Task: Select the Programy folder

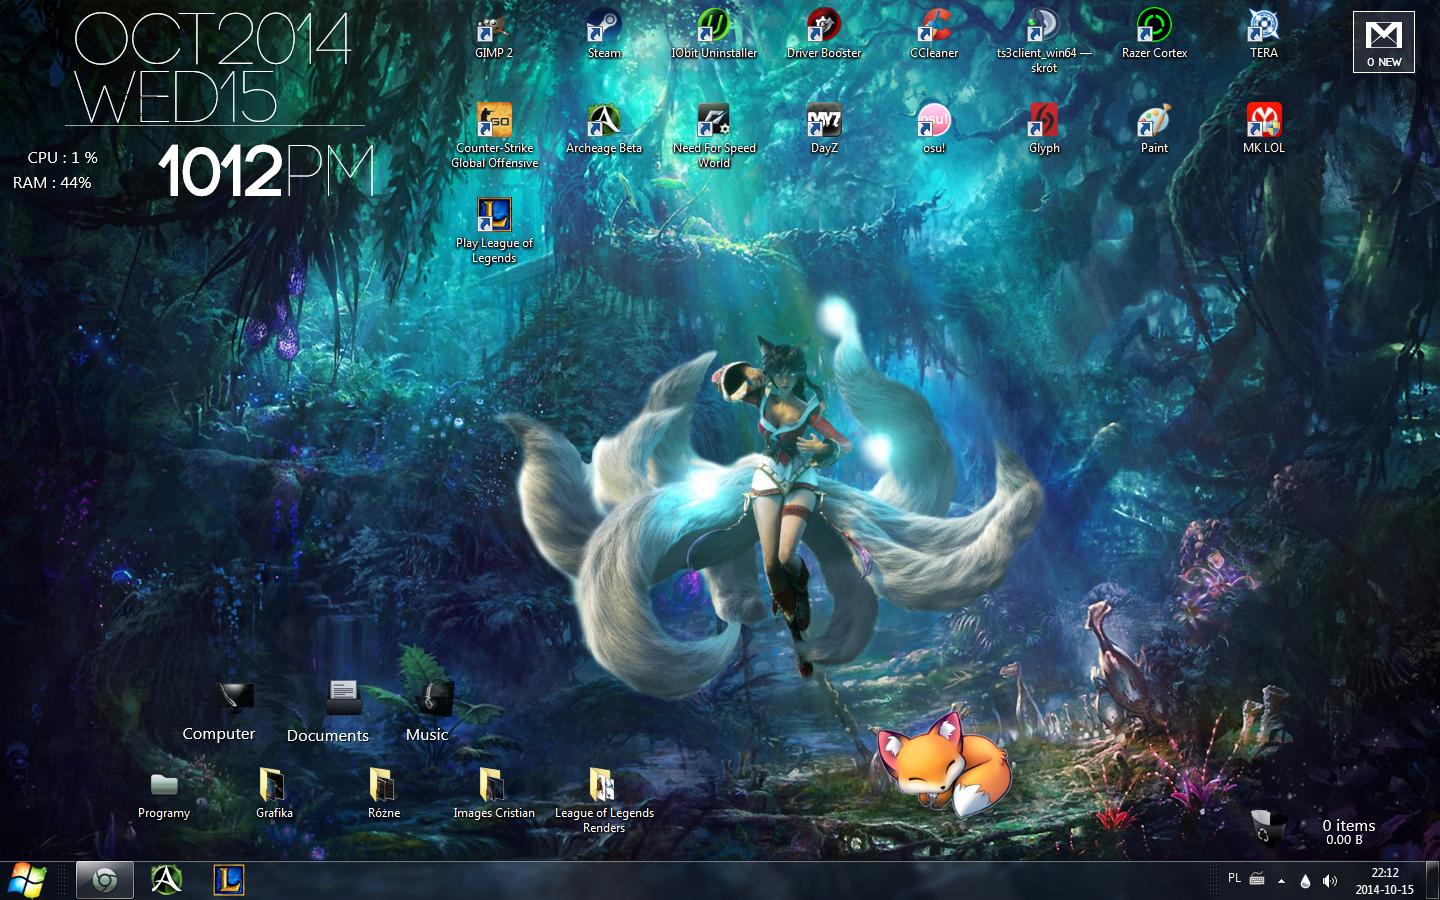Action: (164, 794)
